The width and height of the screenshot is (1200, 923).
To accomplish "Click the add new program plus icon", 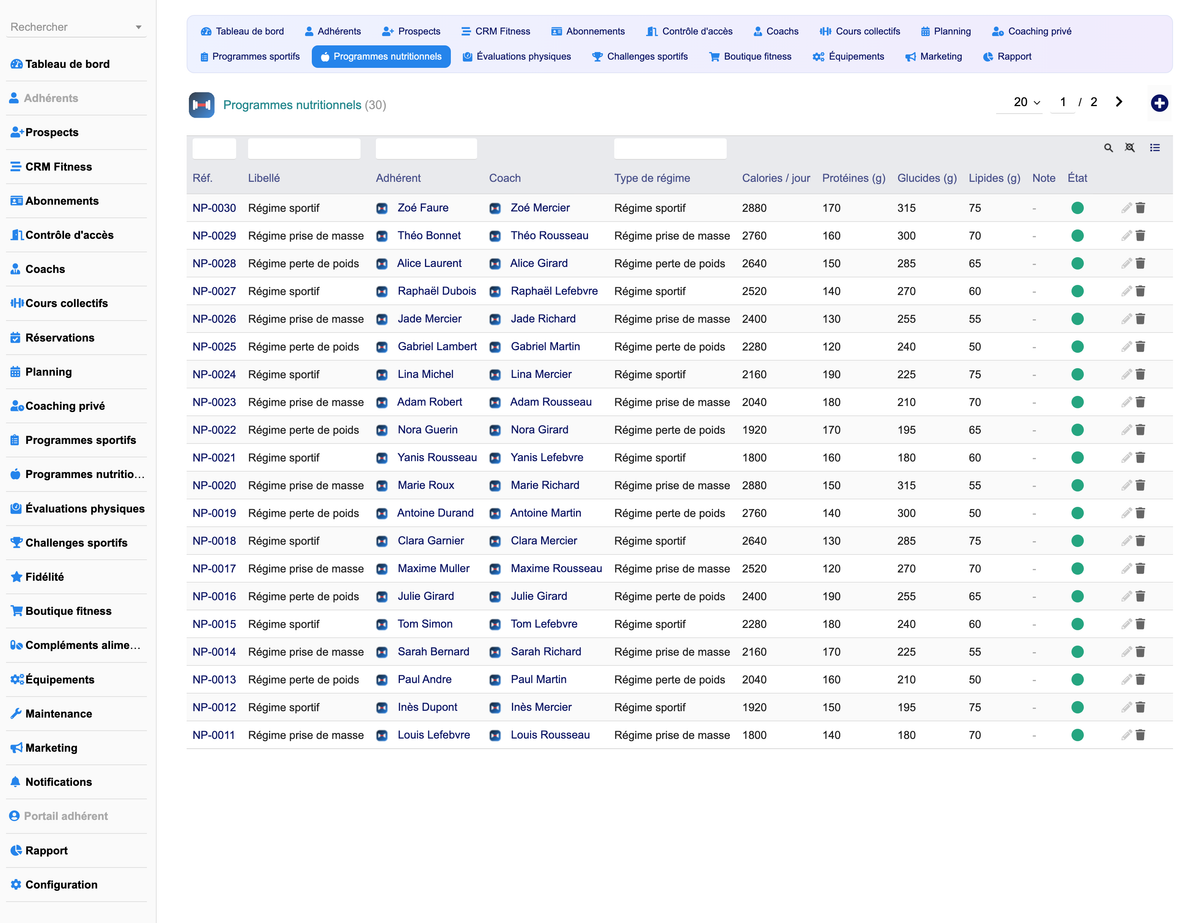I will click(1159, 103).
